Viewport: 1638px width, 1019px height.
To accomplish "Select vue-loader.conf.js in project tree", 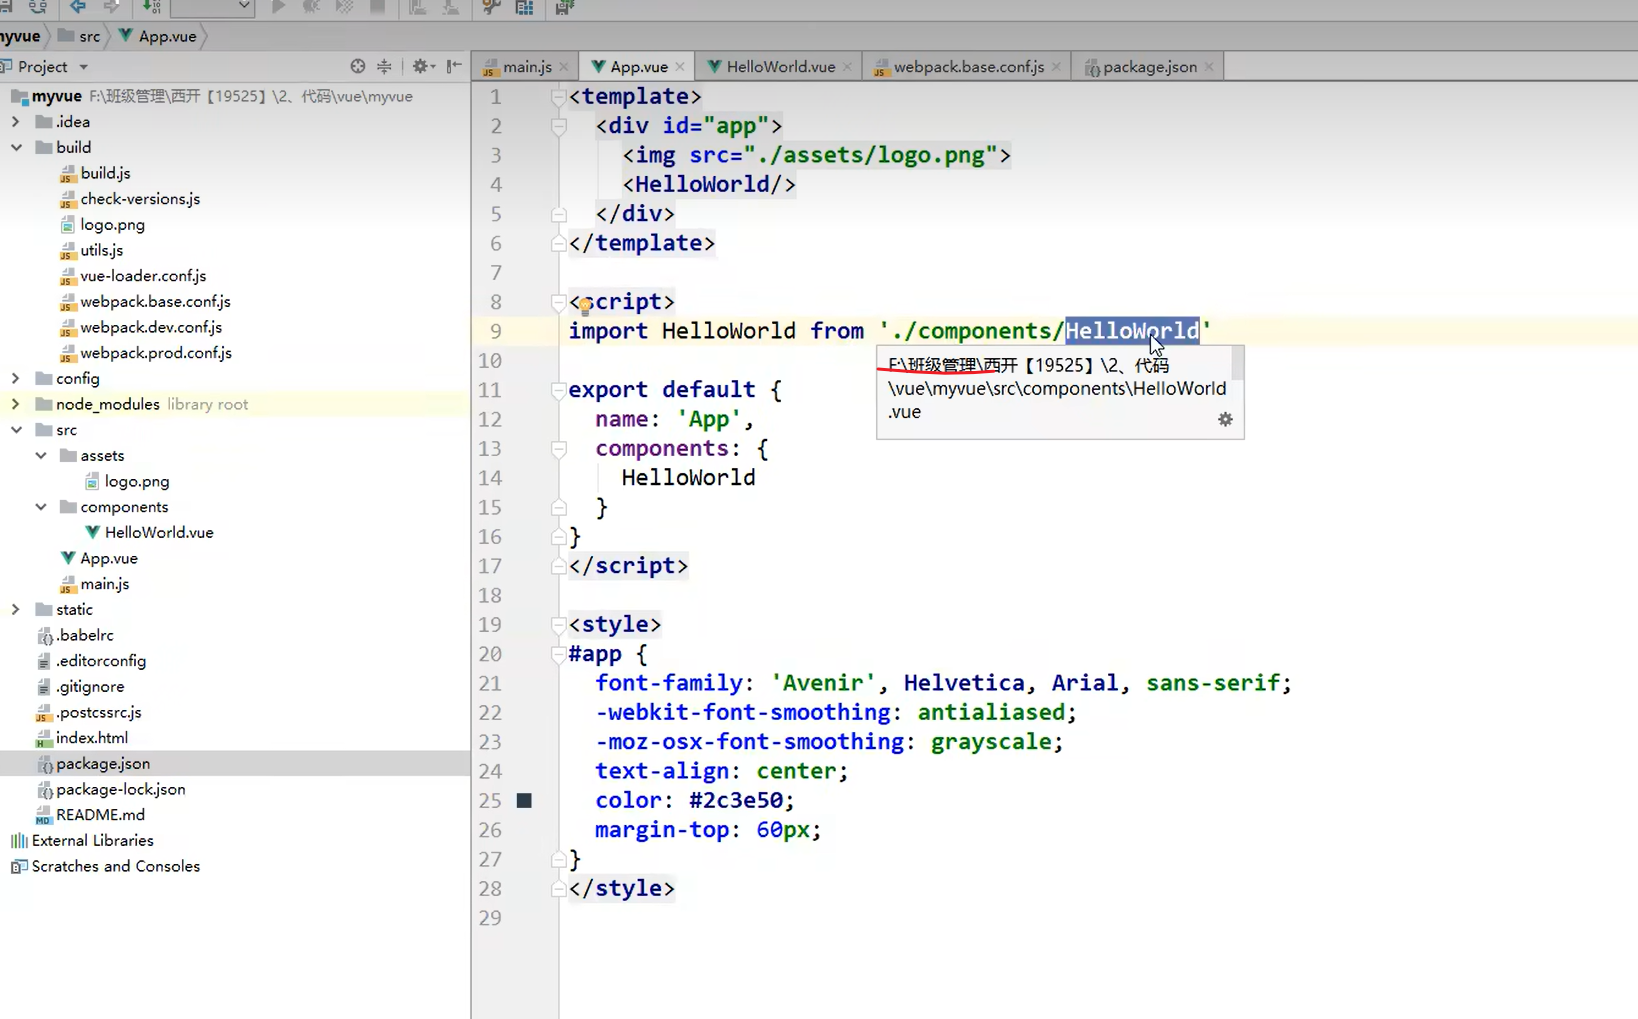I will (143, 276).
